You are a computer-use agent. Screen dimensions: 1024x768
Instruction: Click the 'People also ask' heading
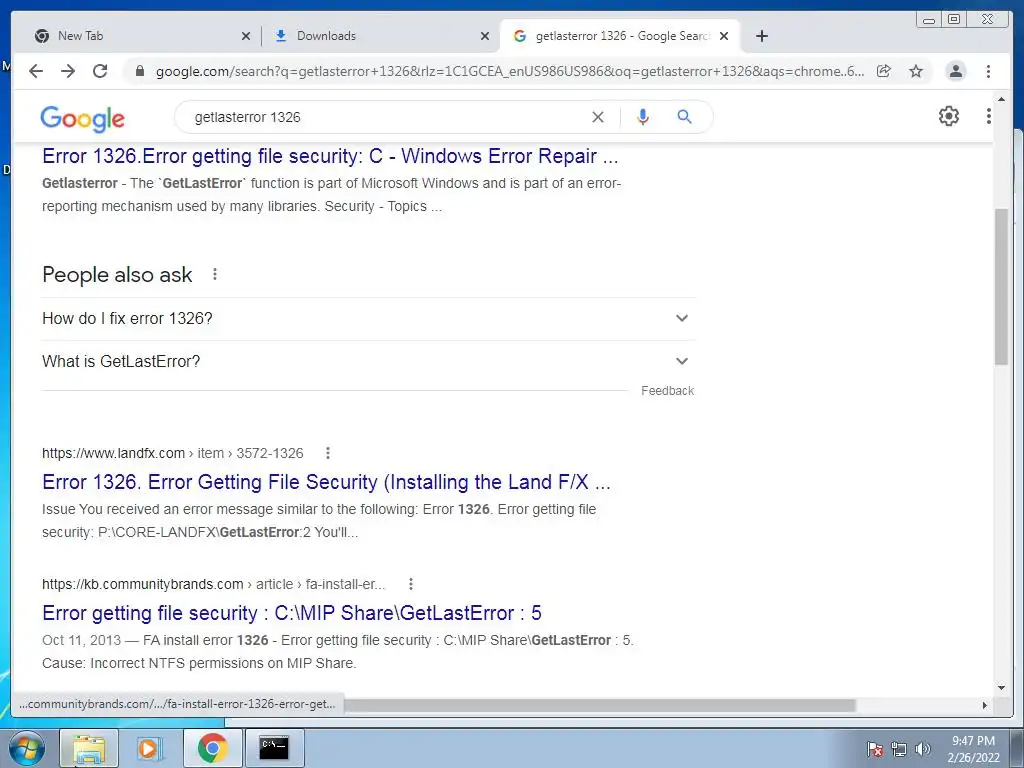click(x=117, y=275)
